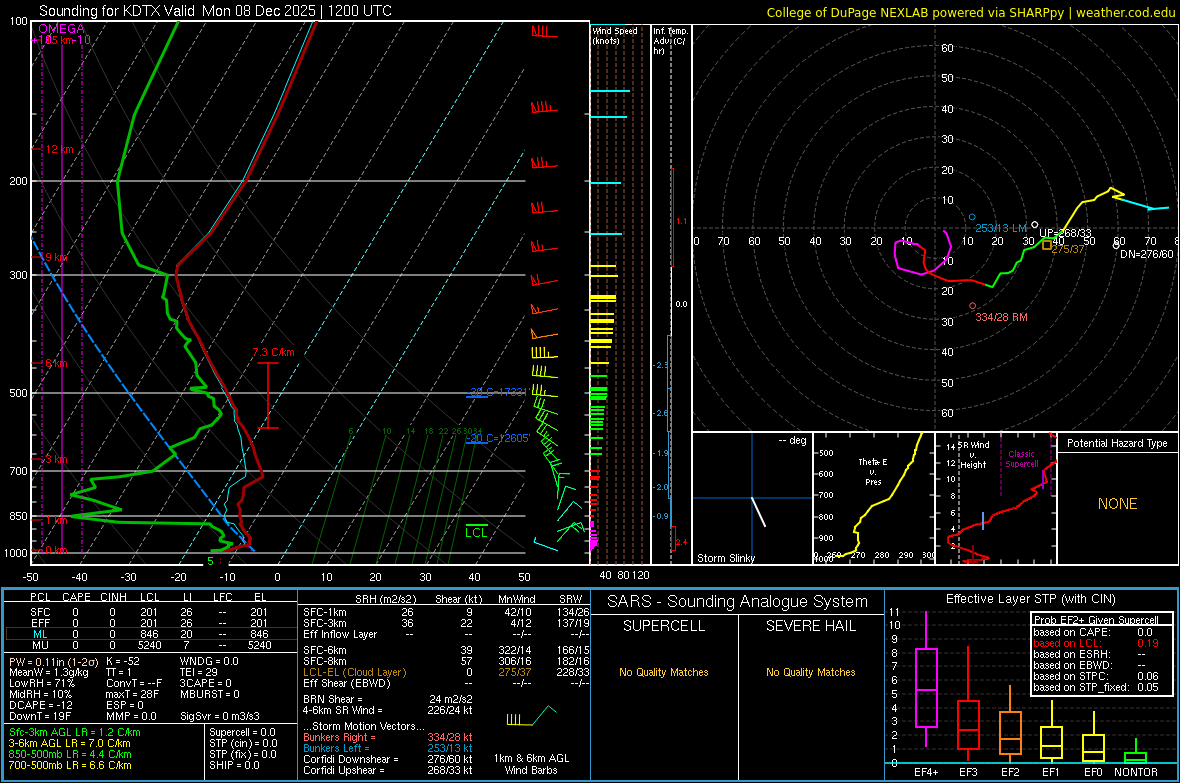Click 'No Quality Matches' under SUPERCELL
Screen dimensions: 1180x783
pos(664,672)
